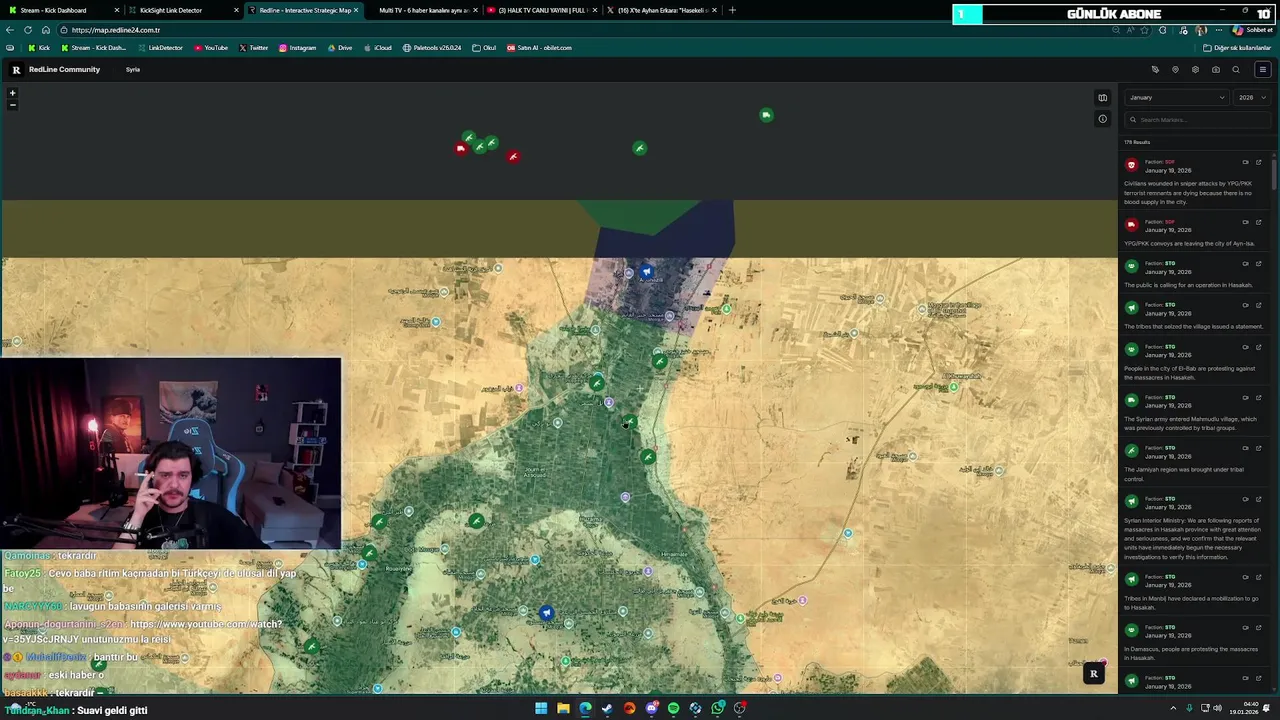This screenshot has height=720, width=1280.
Task: Click the red marker left of the green cluster up north
Action: 460,149
